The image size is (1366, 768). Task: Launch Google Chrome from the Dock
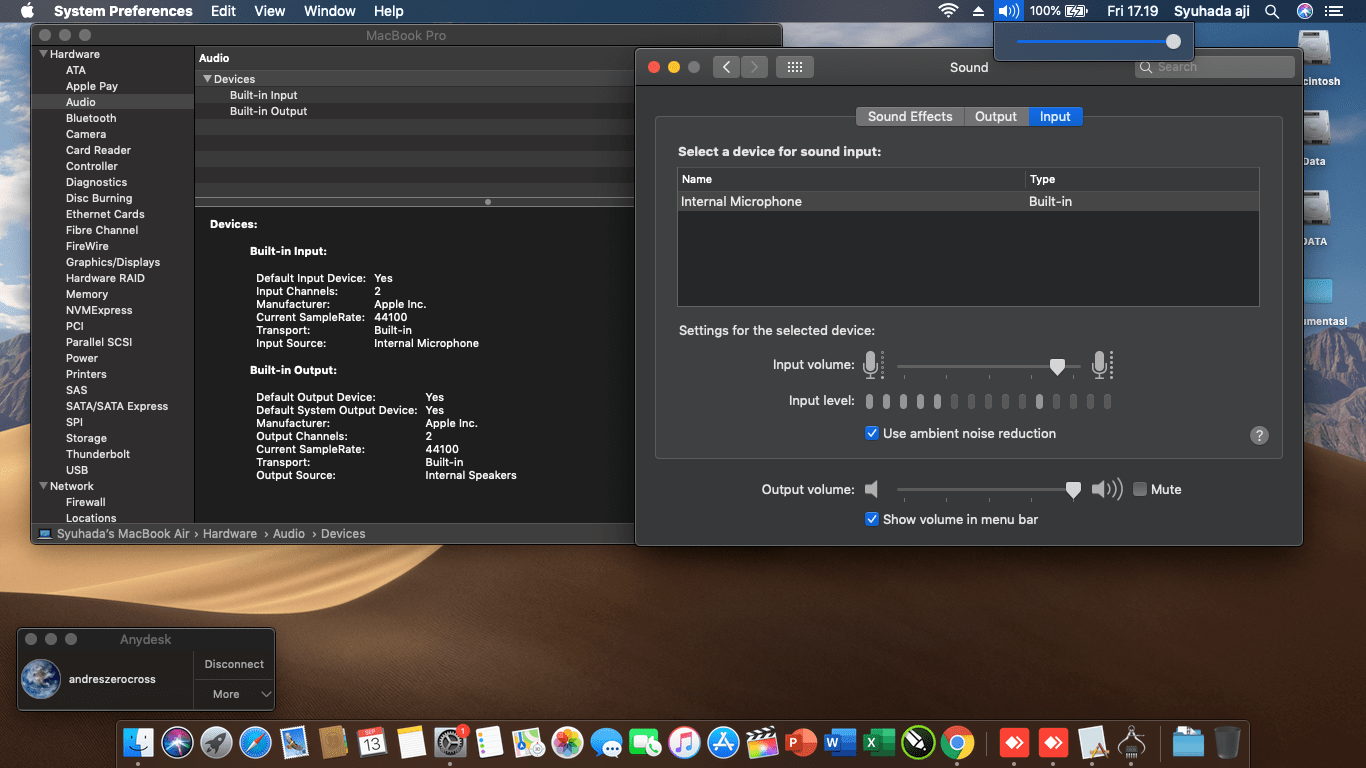tap(957, 742)
